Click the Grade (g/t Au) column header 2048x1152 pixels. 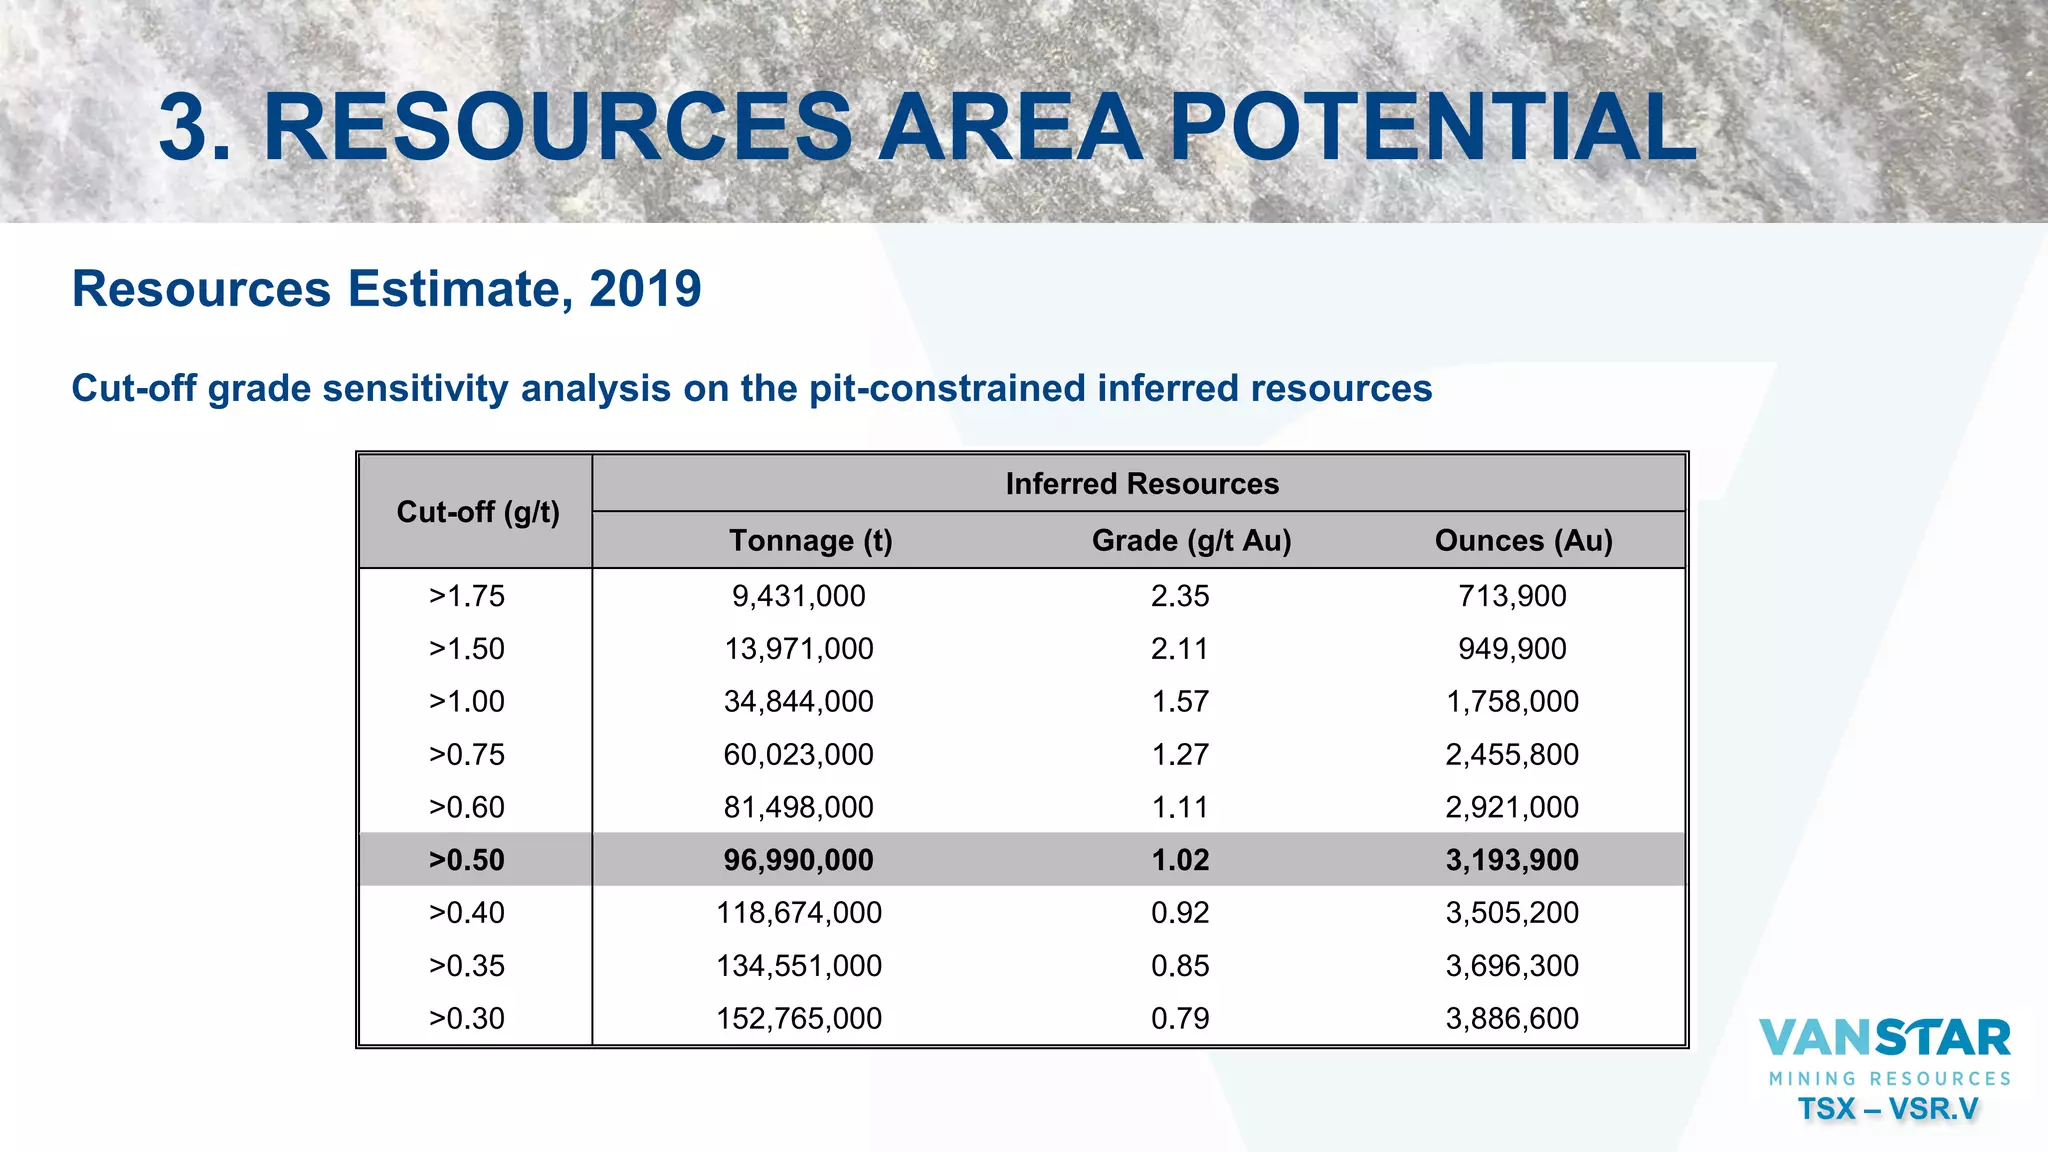[x=1191, y=541]
